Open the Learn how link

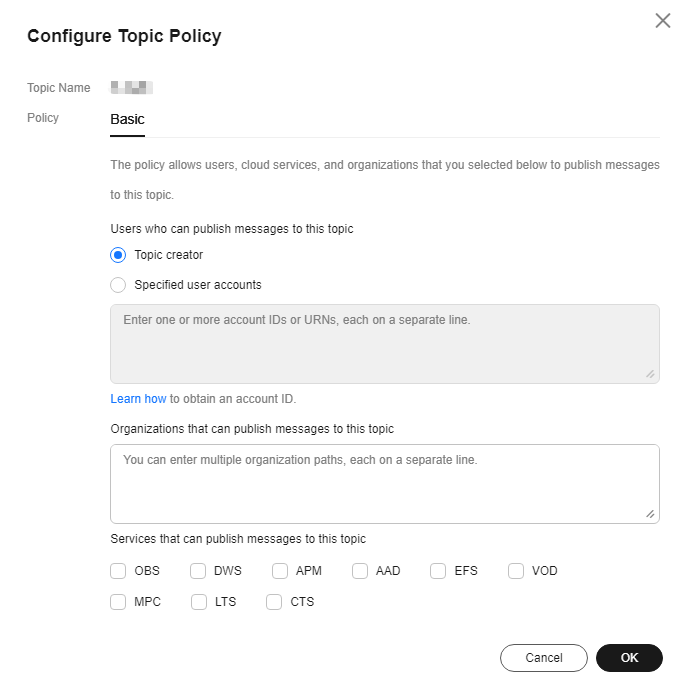click(x=138, y=399)
